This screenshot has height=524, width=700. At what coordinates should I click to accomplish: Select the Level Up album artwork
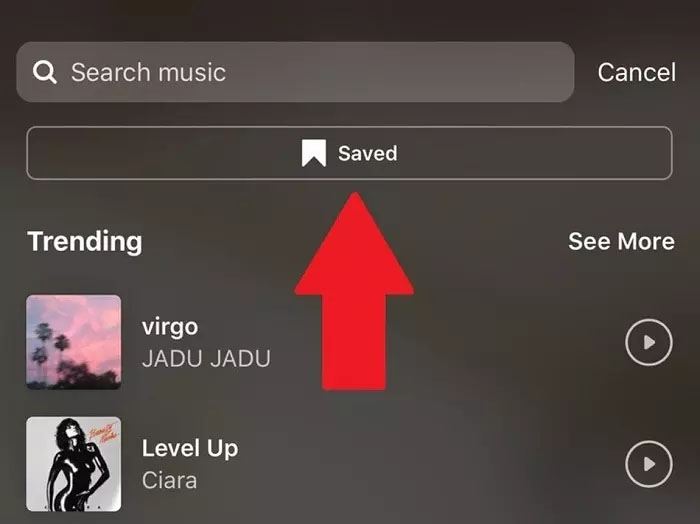tap(74, 464)
